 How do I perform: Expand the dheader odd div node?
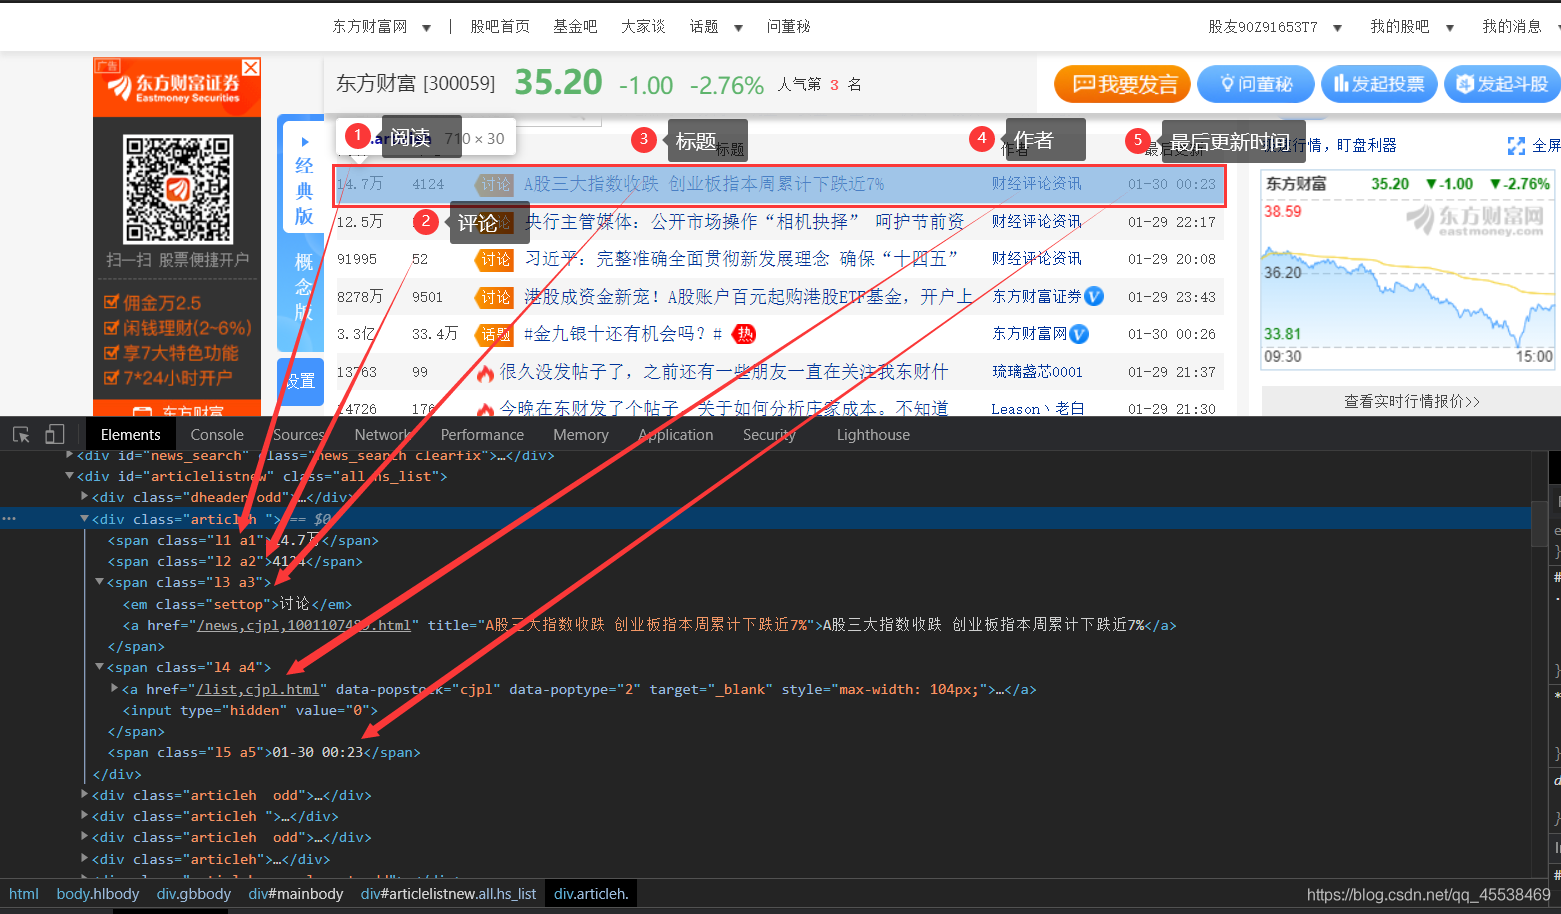click(x=84, y=497)
